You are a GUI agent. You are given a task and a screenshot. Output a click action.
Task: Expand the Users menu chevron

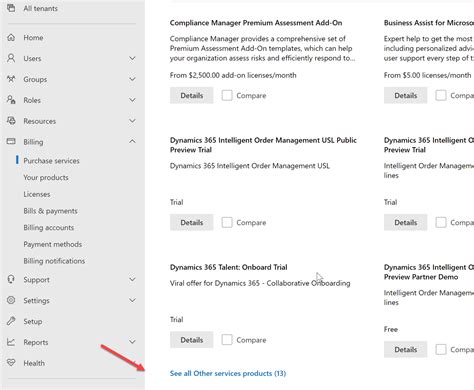click(x=132, y=58)
